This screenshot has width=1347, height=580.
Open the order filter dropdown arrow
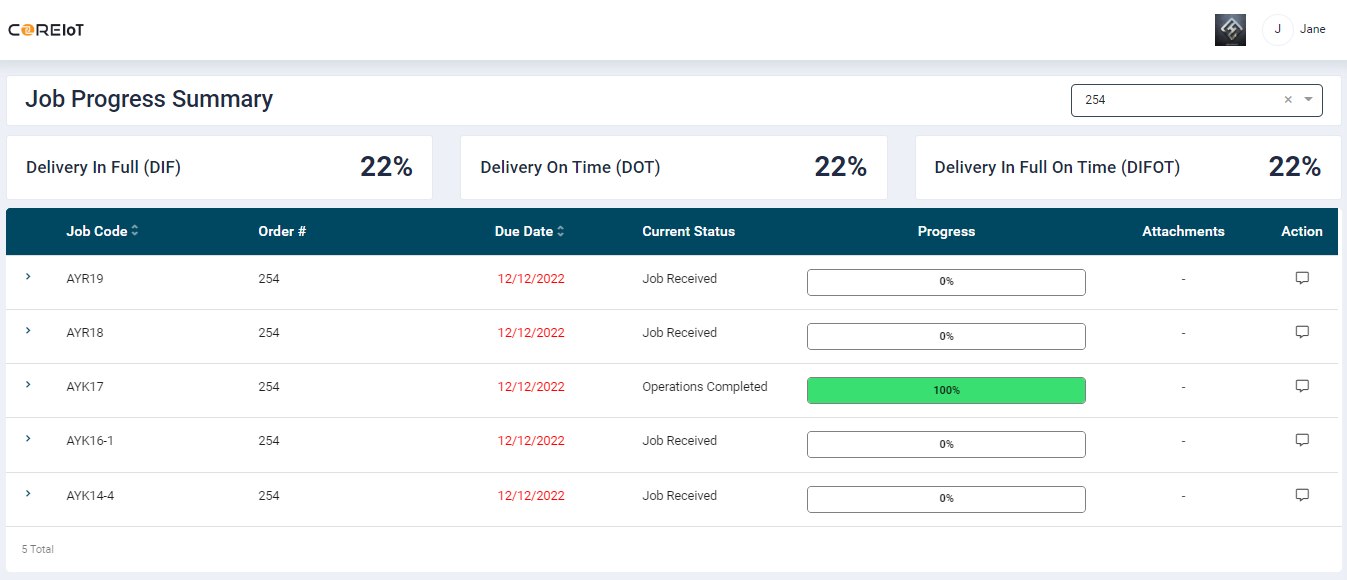pyautogui.click(x=1308, y=100)
